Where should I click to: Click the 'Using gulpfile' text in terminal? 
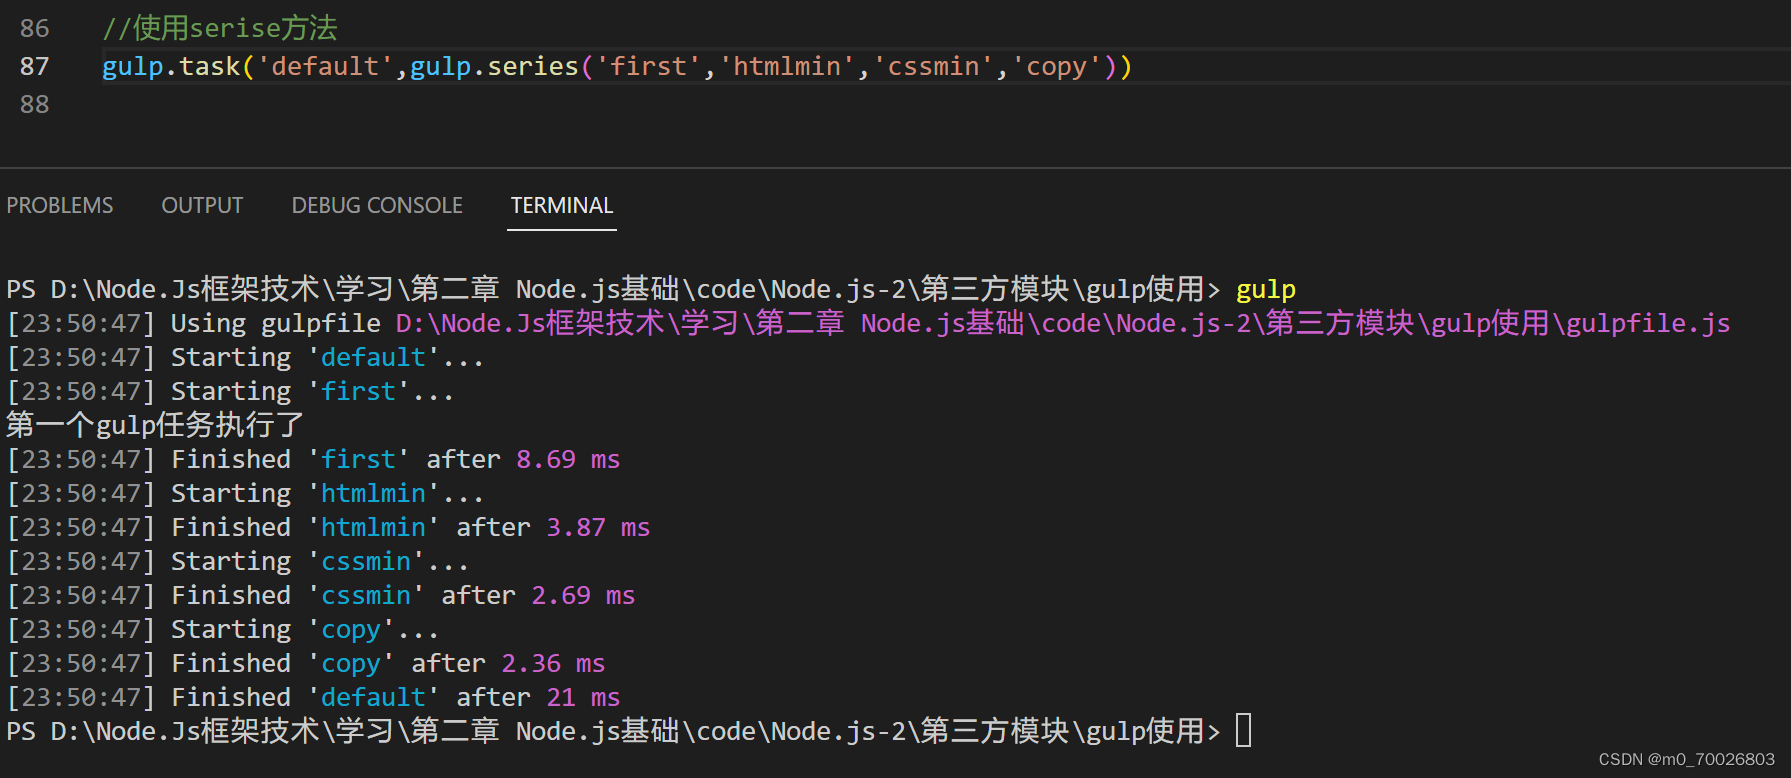click(276, 323)
